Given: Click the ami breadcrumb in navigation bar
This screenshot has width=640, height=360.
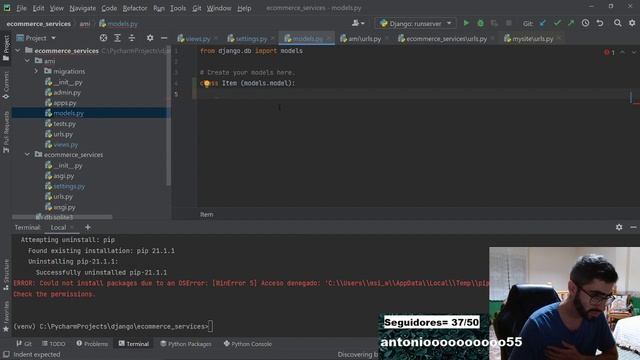Looking at the screenshot, I should point(84,24).
